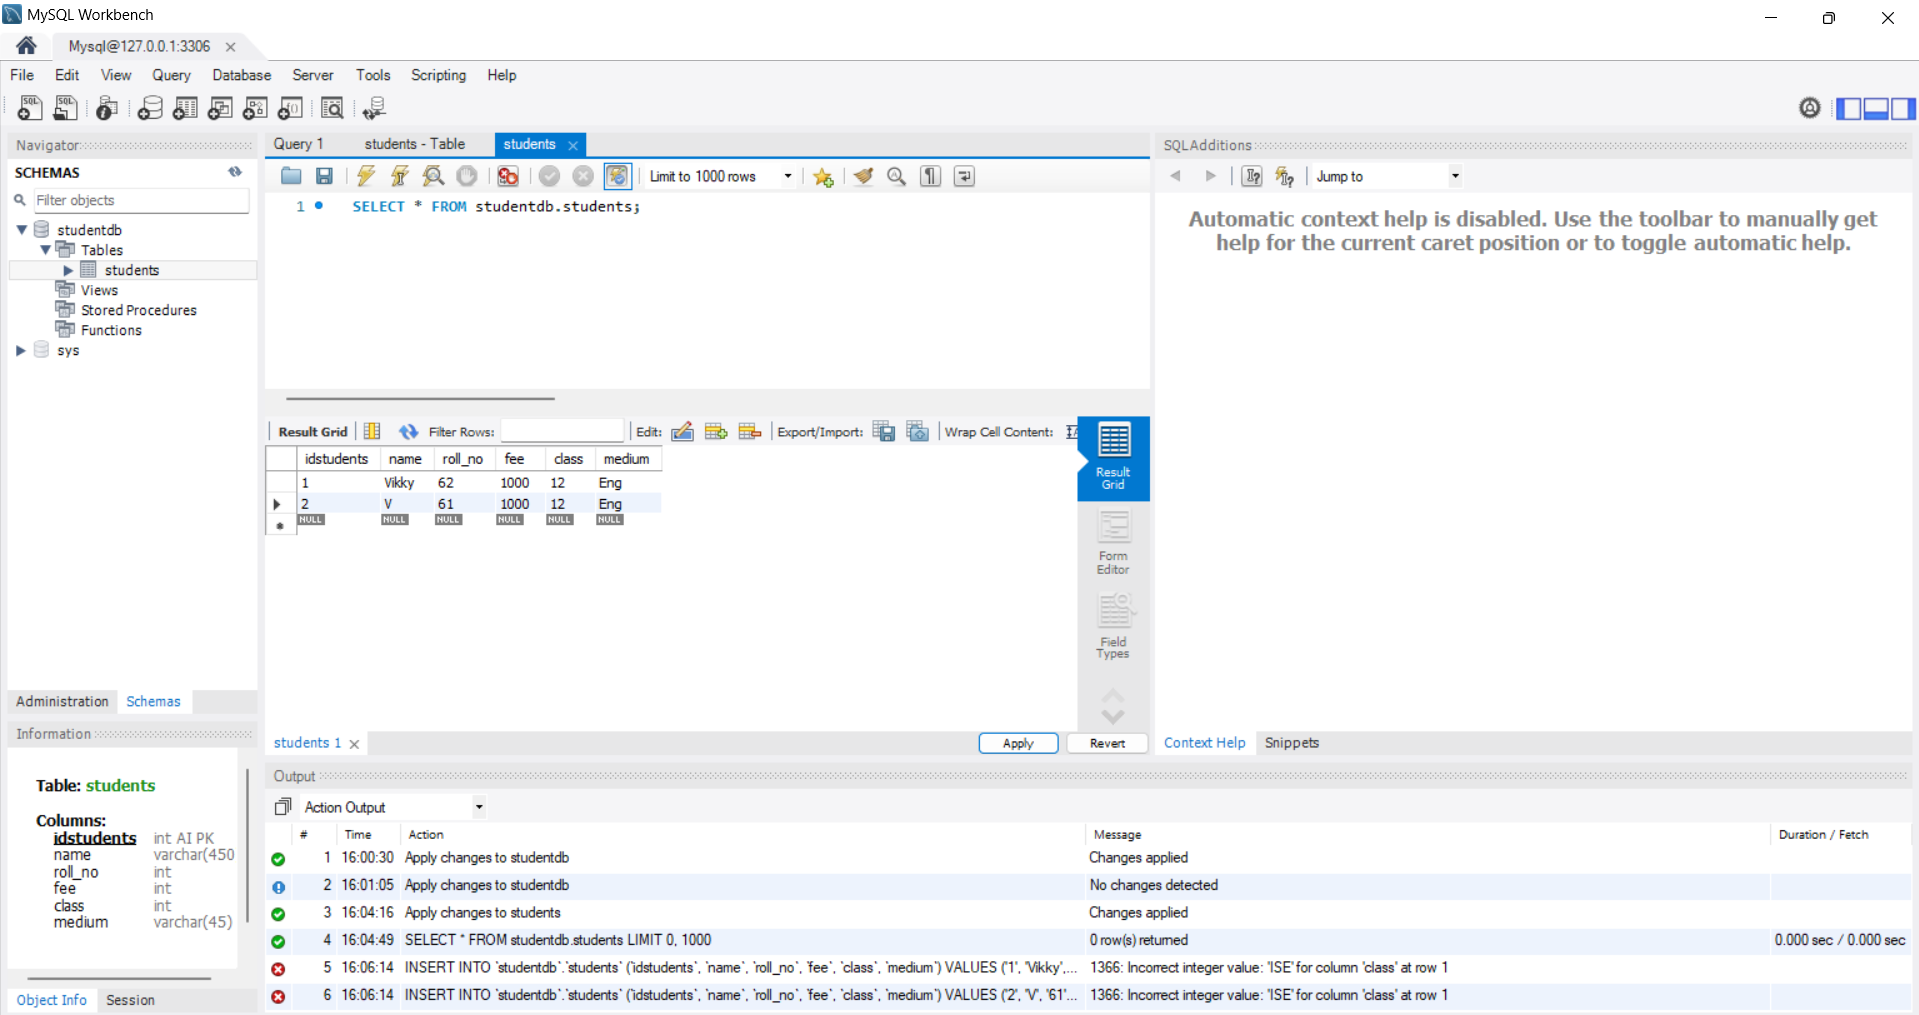The width and height of the screenshot is (1919, 1015).
Task: Delete the selected rows icon
Action: click(750, 431)
